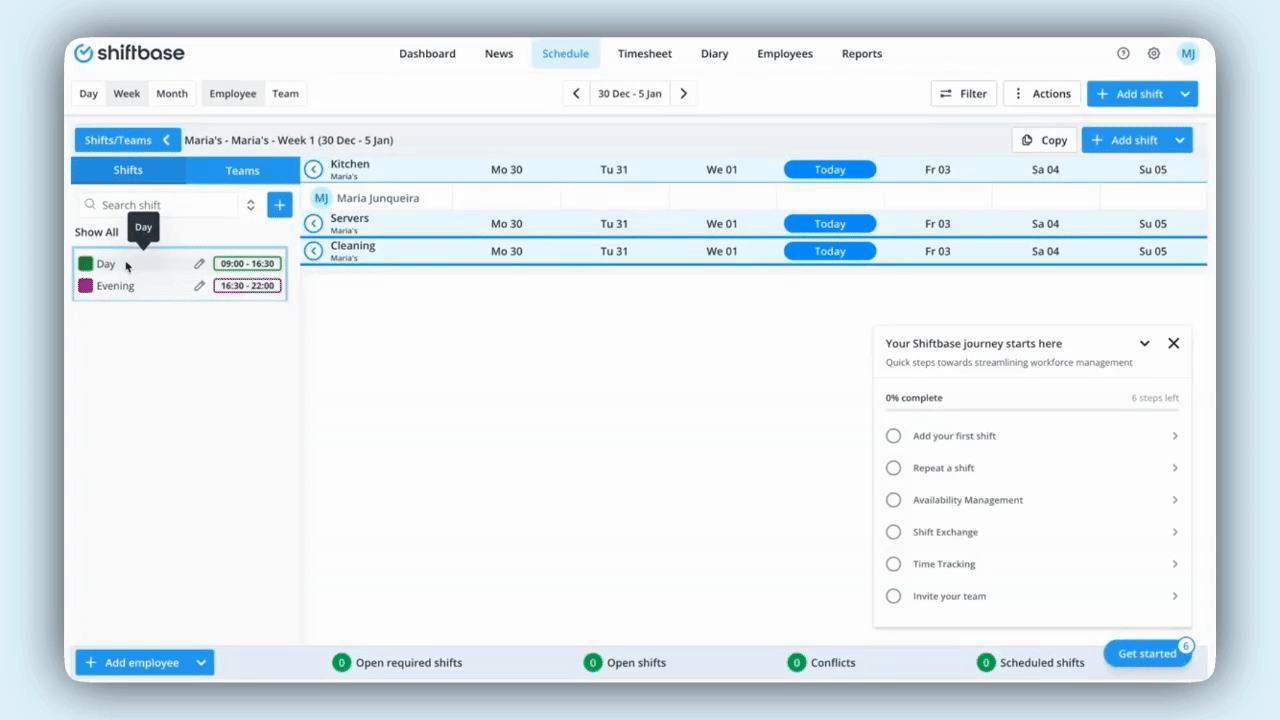Screen dimensions: 1280x720
Task: Expand 'Time Tracking' step
Action: coord(1175,564)
